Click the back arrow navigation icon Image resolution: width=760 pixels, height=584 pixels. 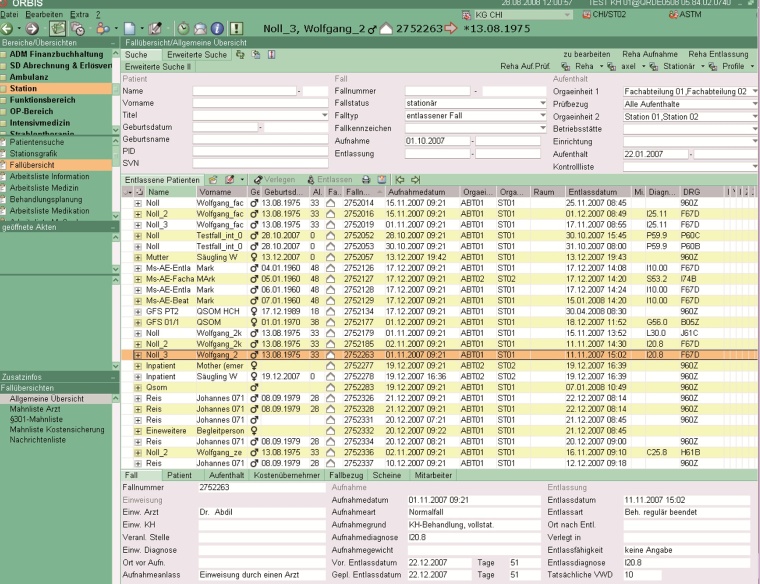click(8, 30)
